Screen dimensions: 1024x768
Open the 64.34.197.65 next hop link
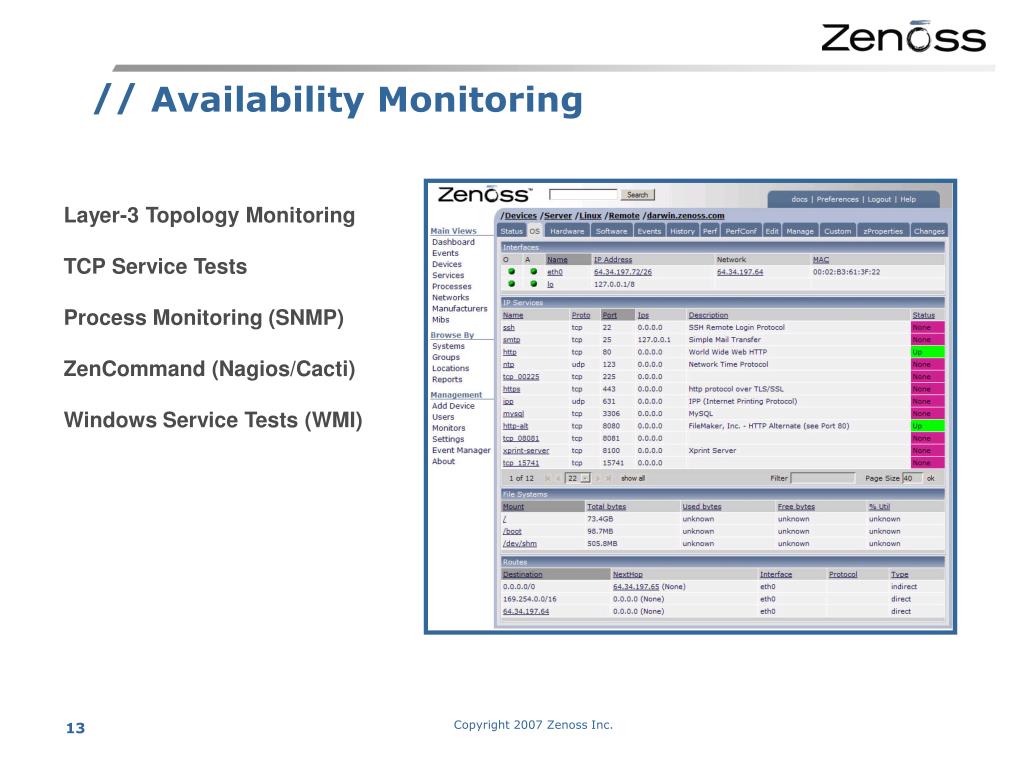coord(635,587)
